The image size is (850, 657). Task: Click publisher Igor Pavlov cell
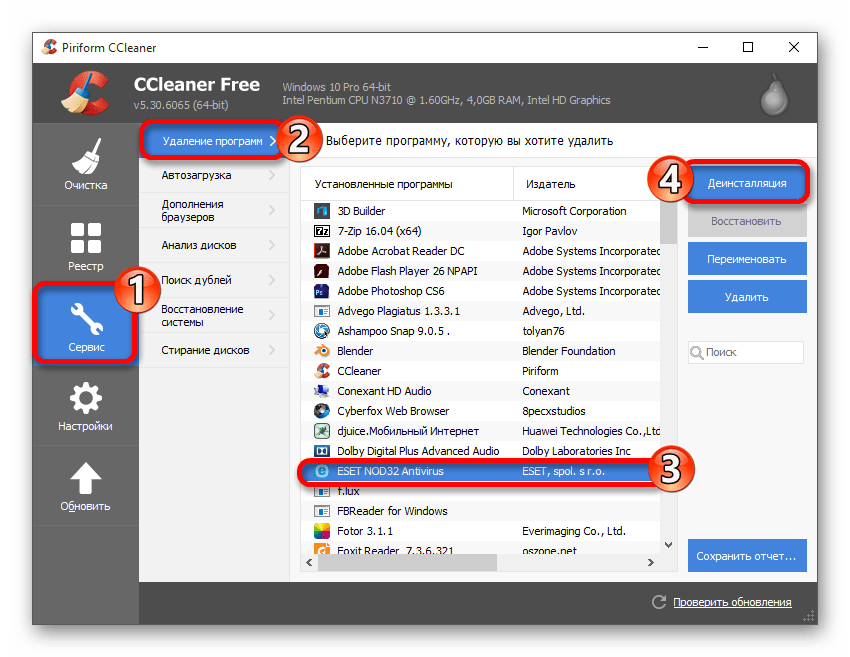tap(549, 231)
